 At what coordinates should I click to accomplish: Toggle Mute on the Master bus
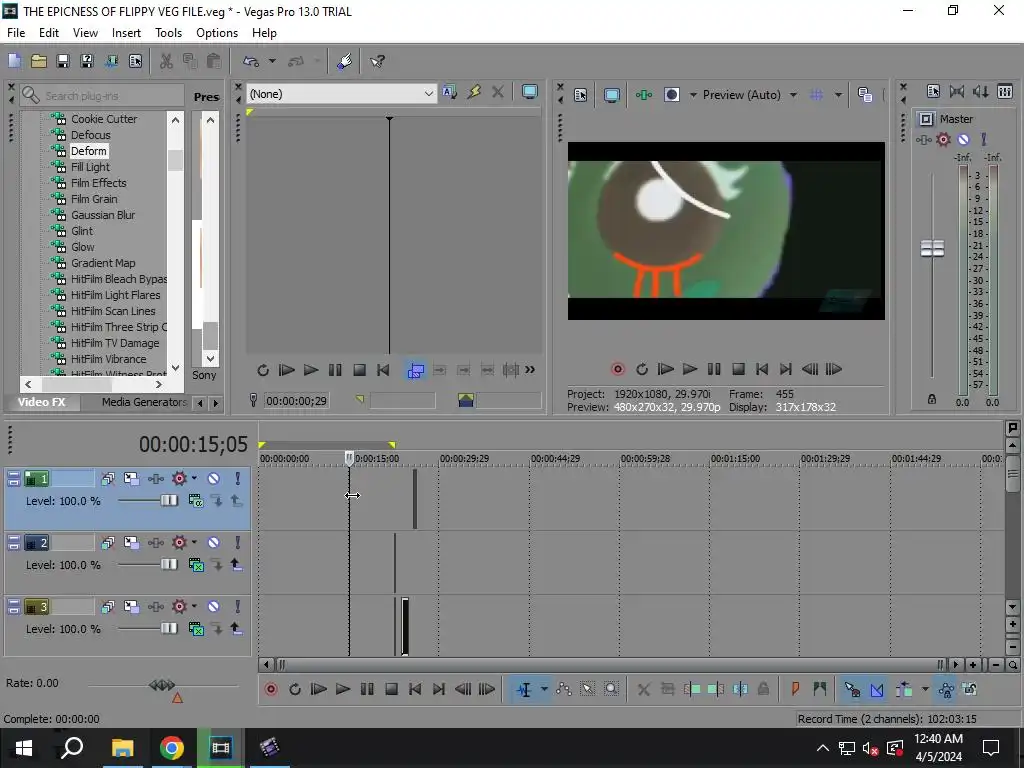[964, 139]
